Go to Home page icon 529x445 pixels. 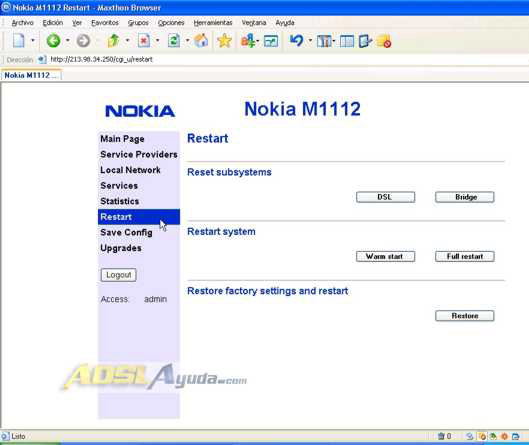[x=201, y=41]
